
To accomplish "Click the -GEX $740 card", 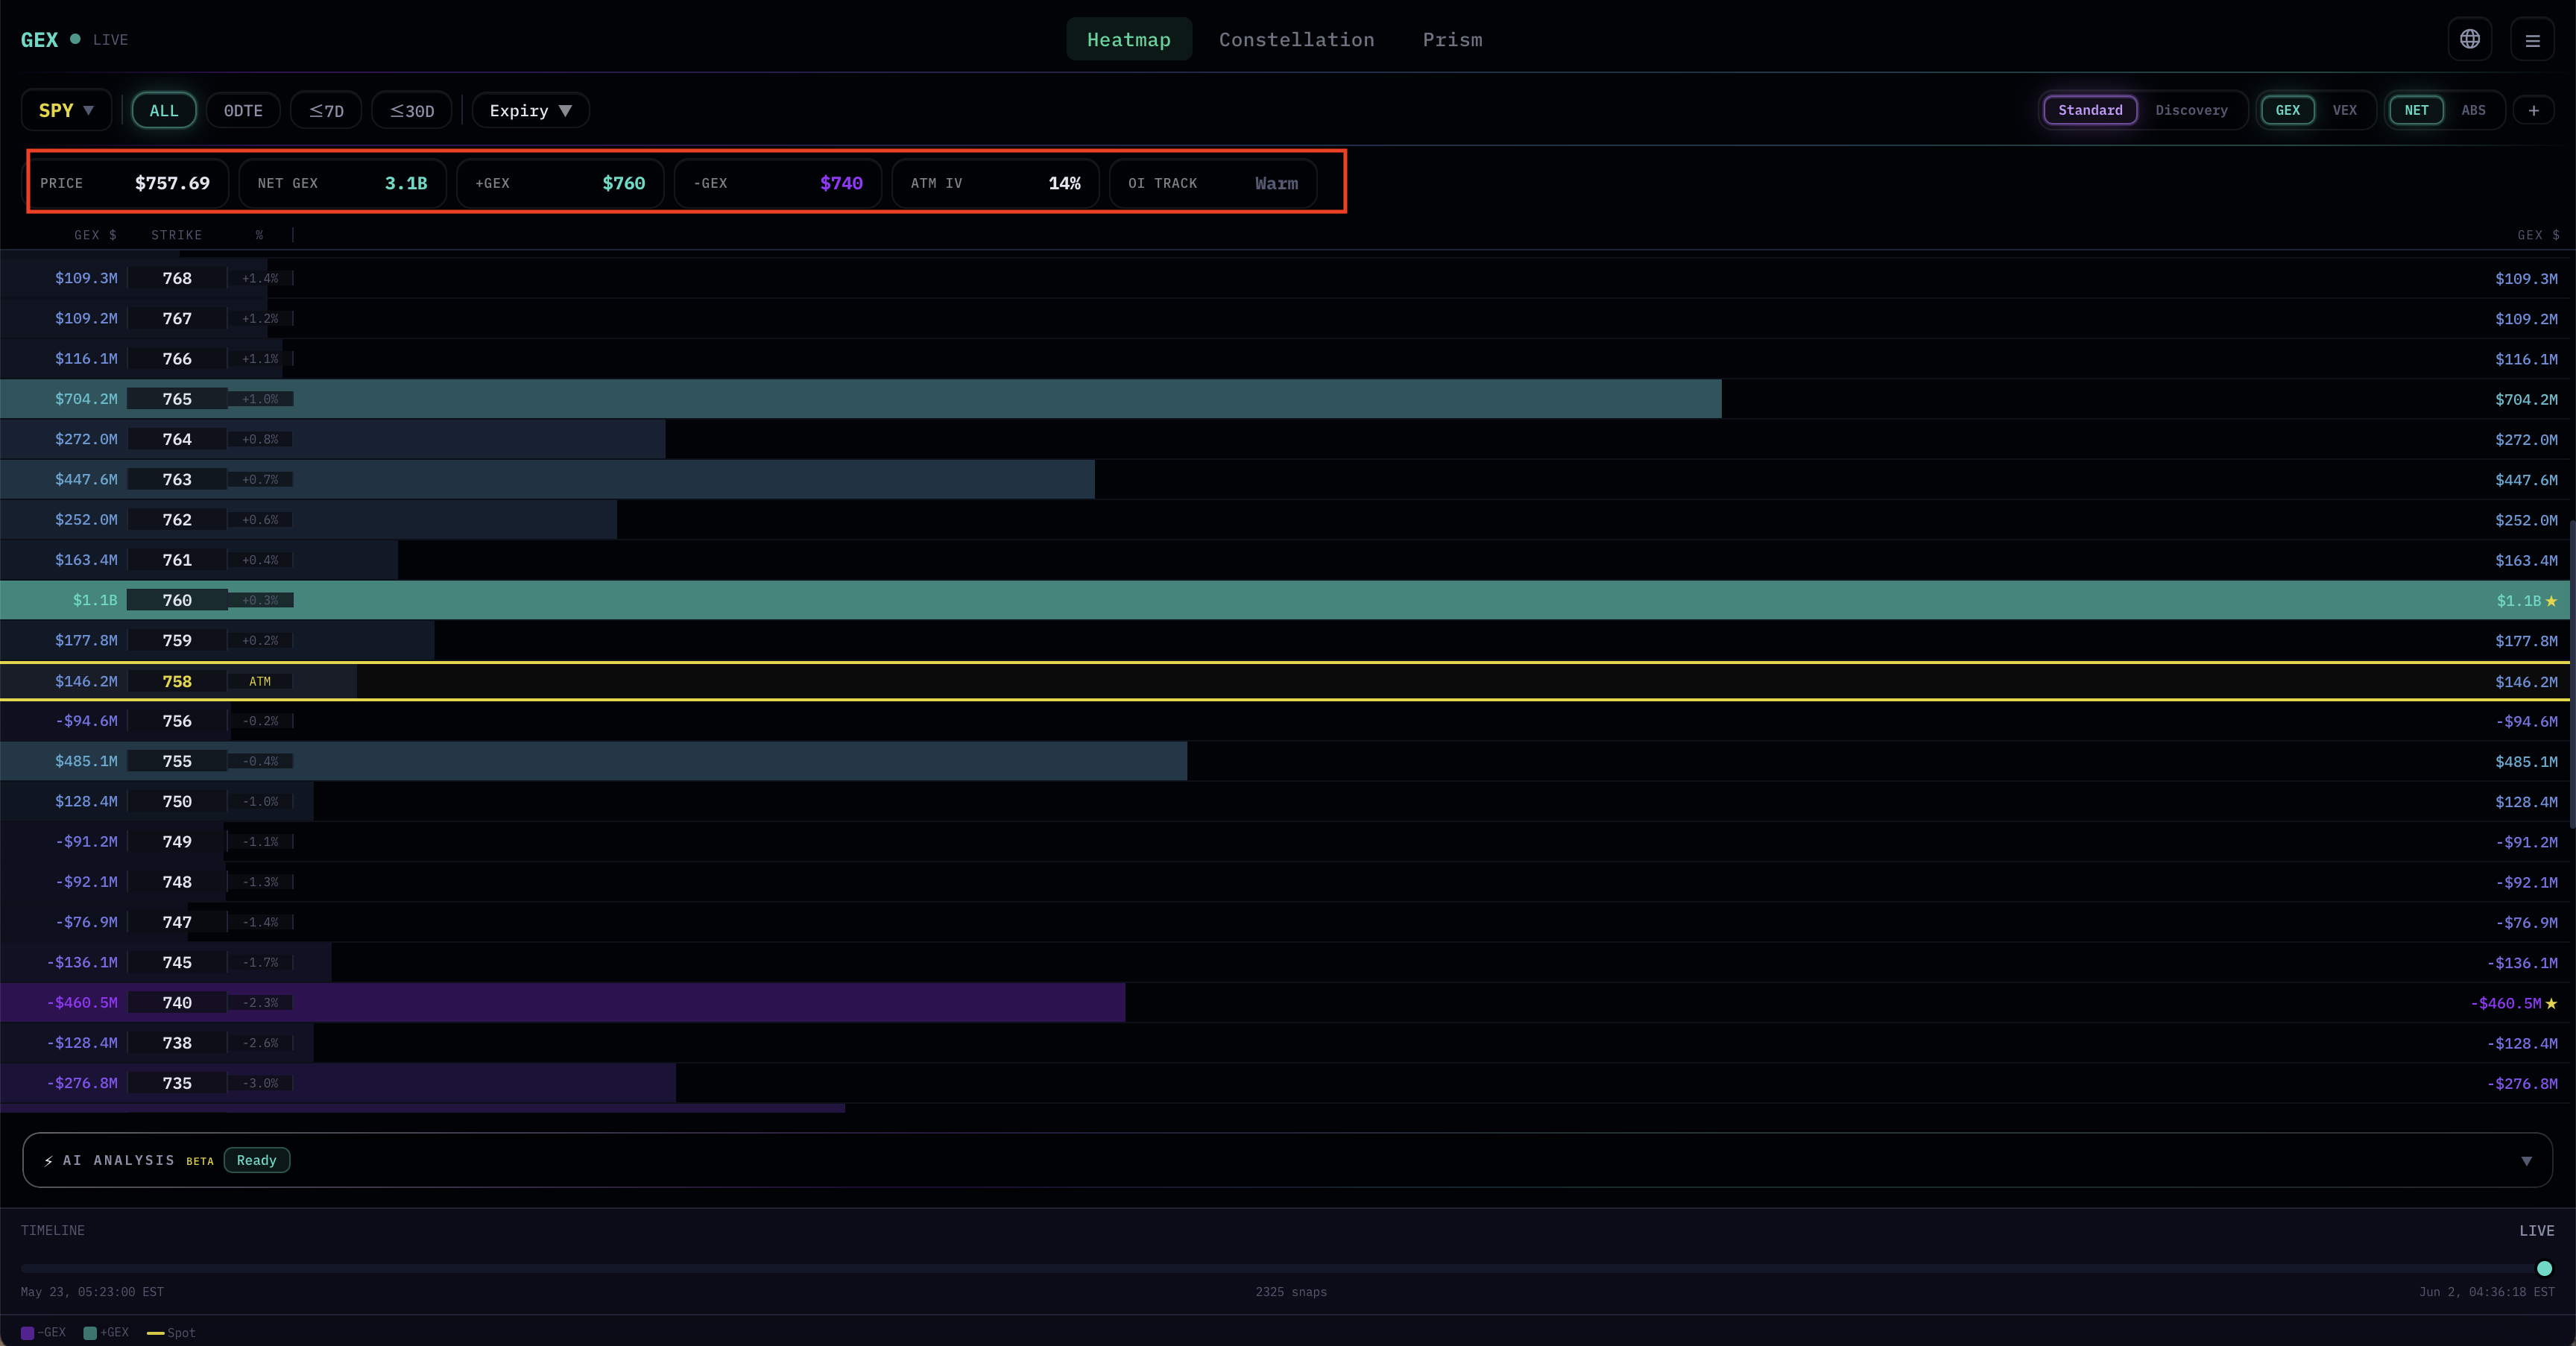I will coord(778,183).
